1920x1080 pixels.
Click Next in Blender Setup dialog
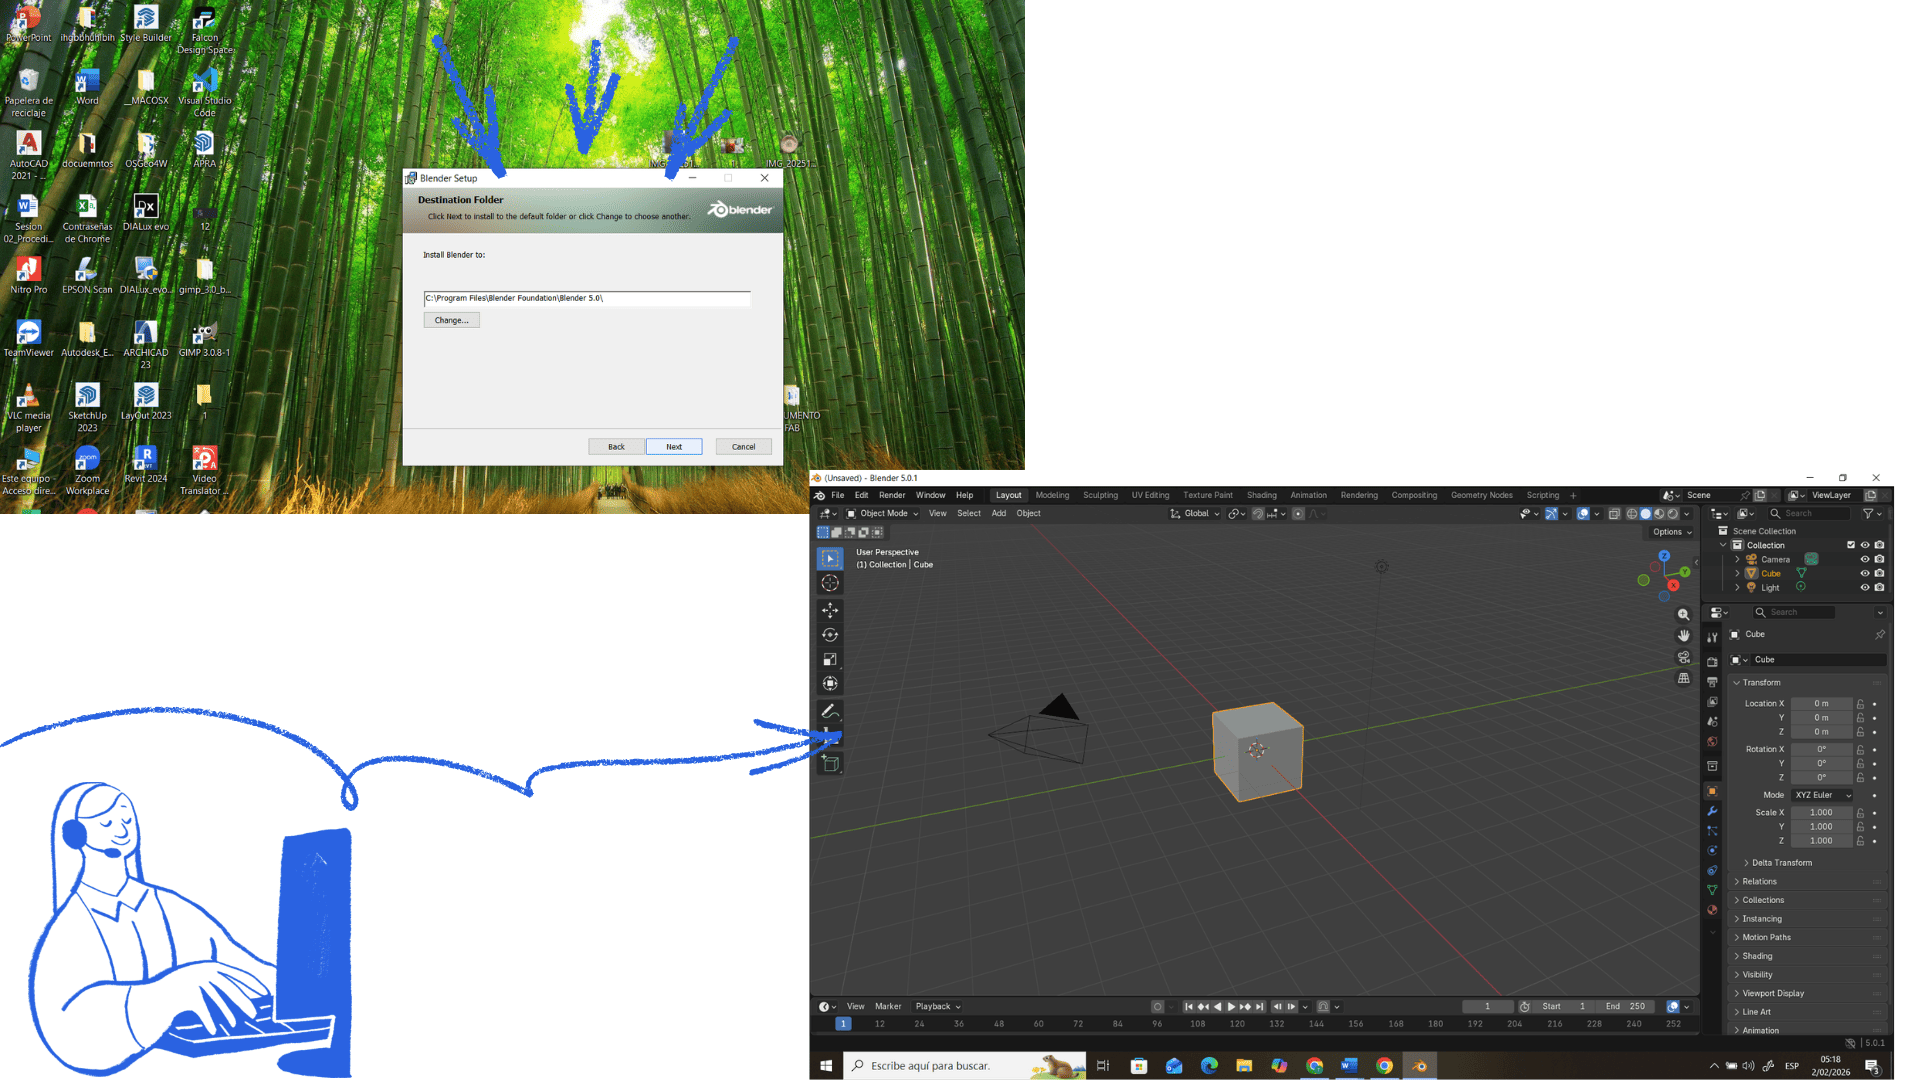[x=674, y=447]
